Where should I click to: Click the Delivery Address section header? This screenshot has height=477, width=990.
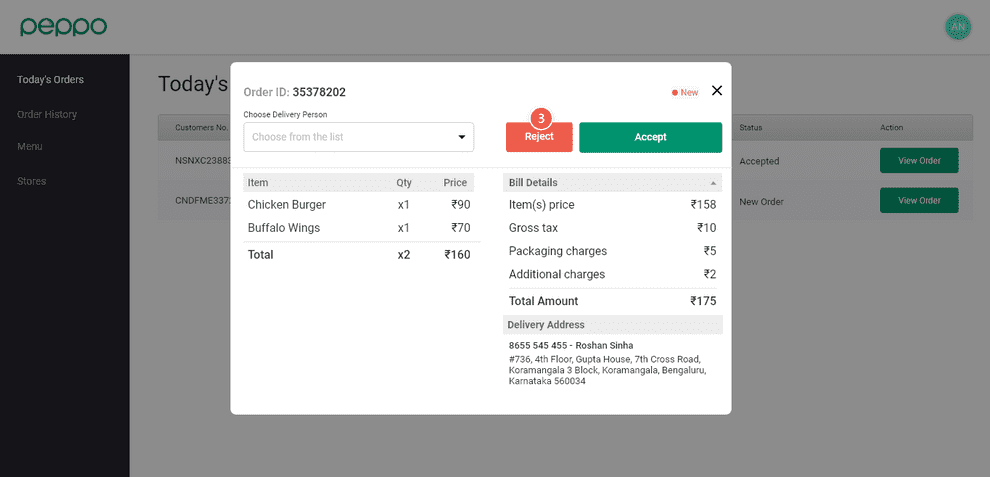tap(612, 325)
